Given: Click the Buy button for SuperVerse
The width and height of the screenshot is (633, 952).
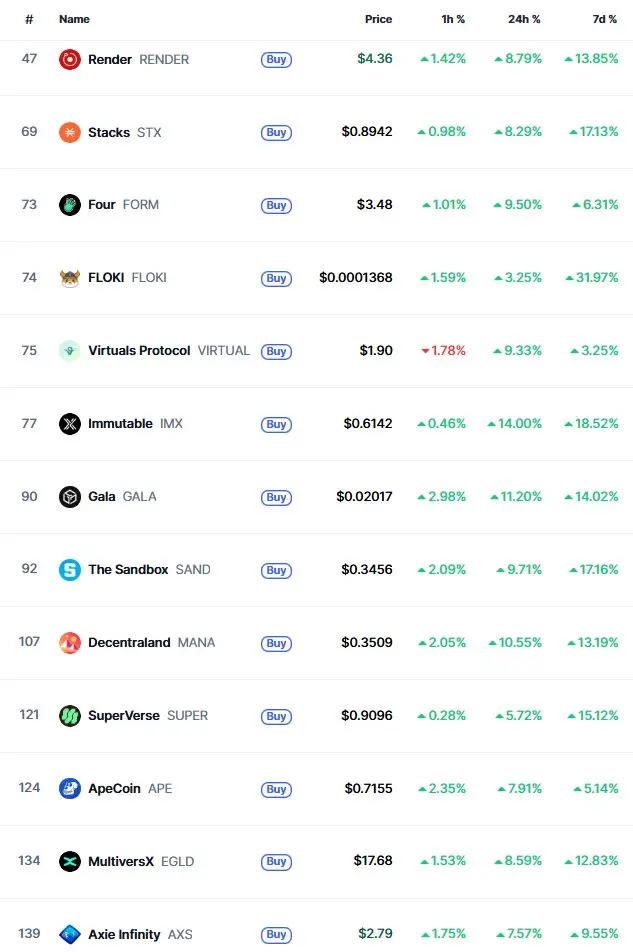Looking at the screenshot, I should click(276, 716).
